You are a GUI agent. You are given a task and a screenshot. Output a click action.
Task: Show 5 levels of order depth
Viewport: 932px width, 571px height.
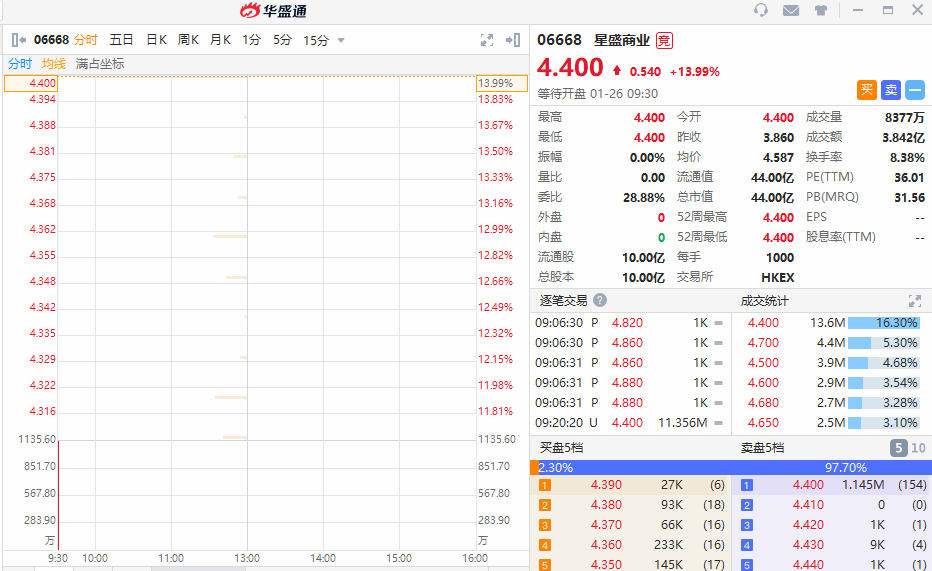[898, 448]
